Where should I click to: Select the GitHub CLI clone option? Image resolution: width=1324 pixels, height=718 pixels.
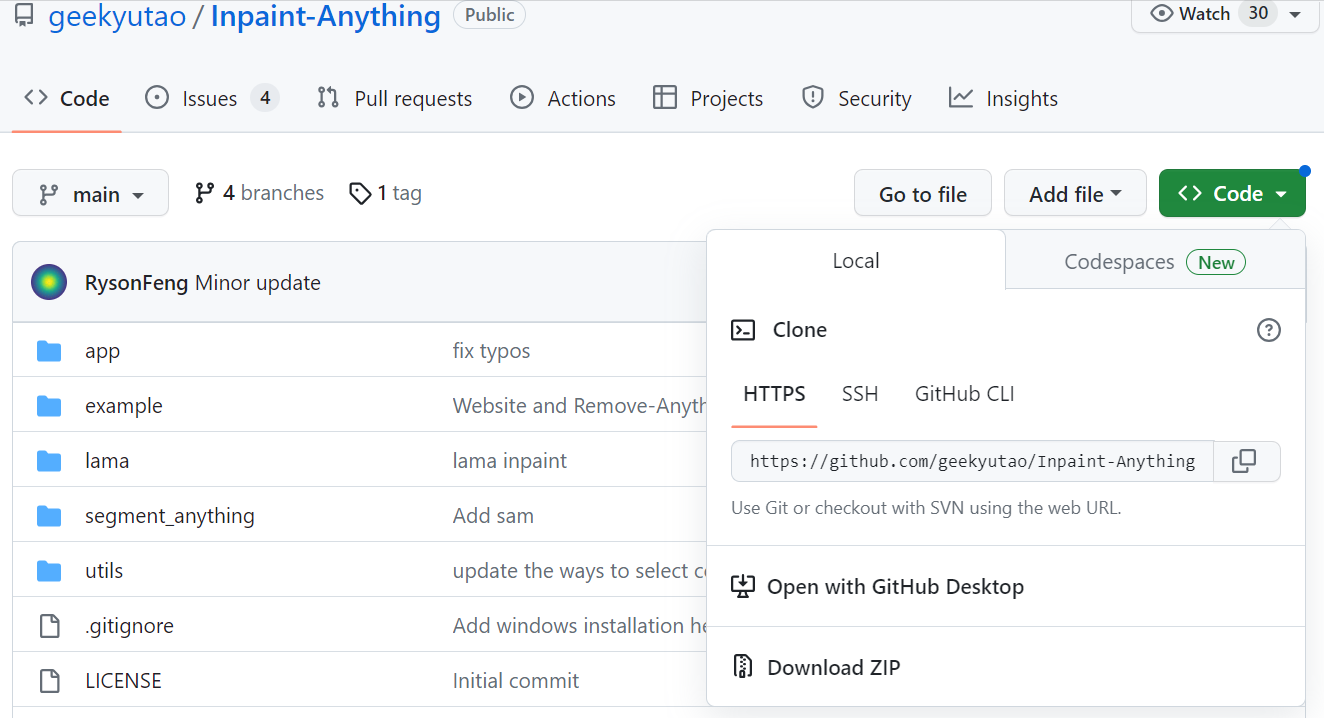(965, 394)
